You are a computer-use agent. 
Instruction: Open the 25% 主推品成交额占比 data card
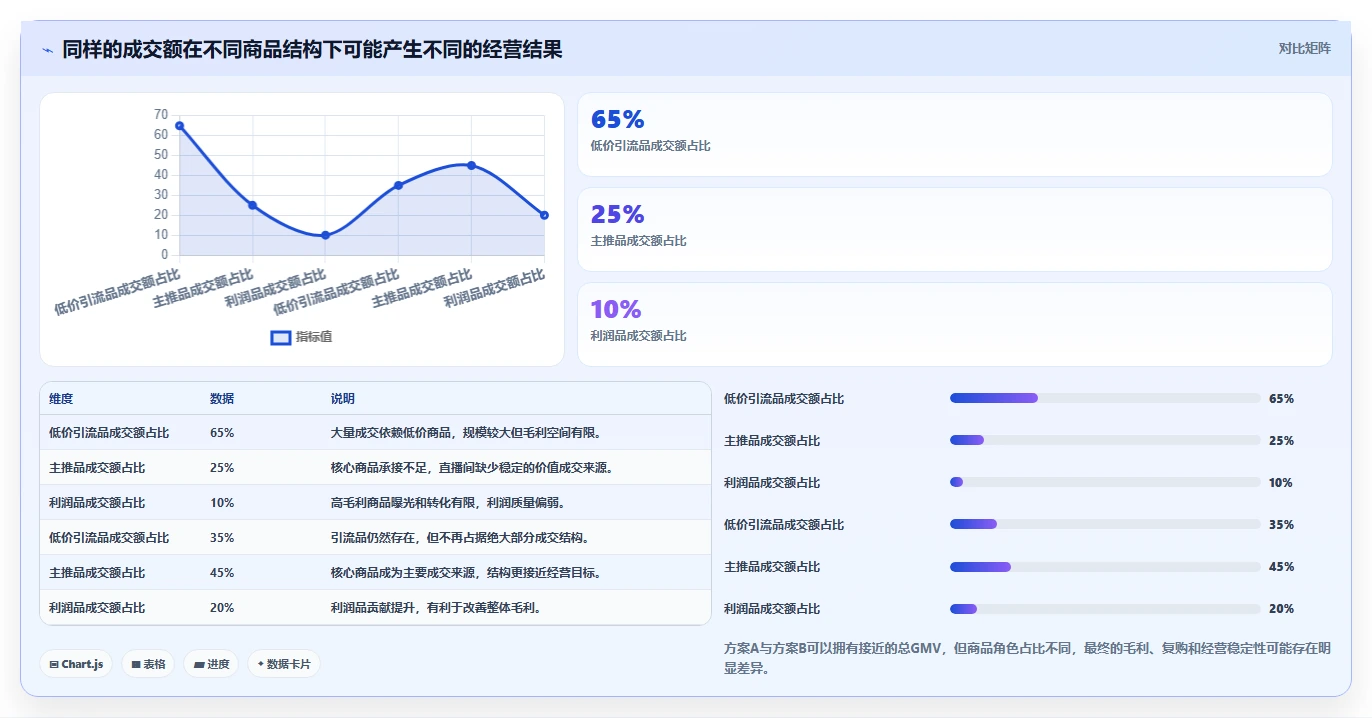tap(955, 230)
